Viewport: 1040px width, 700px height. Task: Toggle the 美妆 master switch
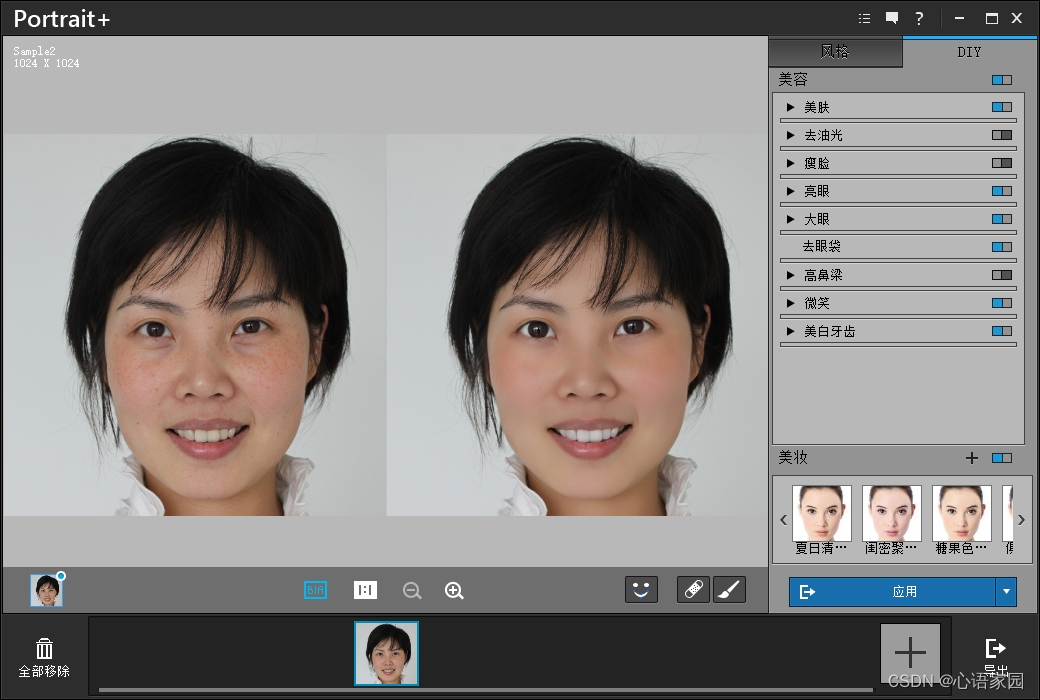(1002, 458)
